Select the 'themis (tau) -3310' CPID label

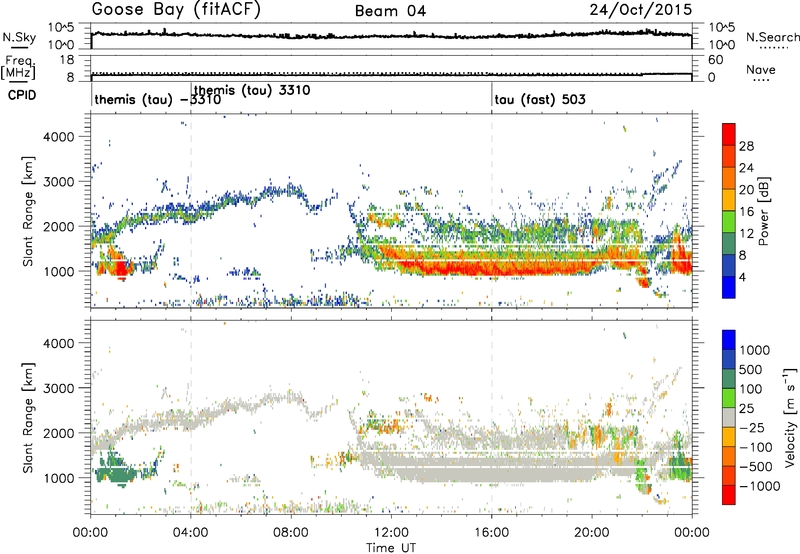[x=158, y=99]
